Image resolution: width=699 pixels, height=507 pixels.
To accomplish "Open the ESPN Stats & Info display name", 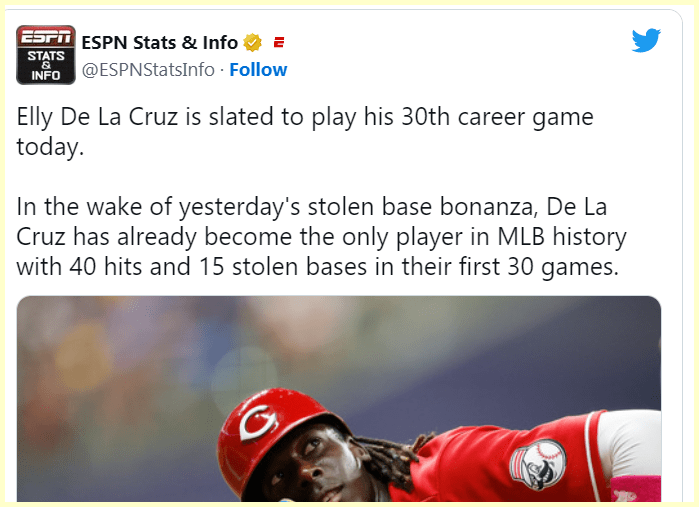I will click(159, 42).
